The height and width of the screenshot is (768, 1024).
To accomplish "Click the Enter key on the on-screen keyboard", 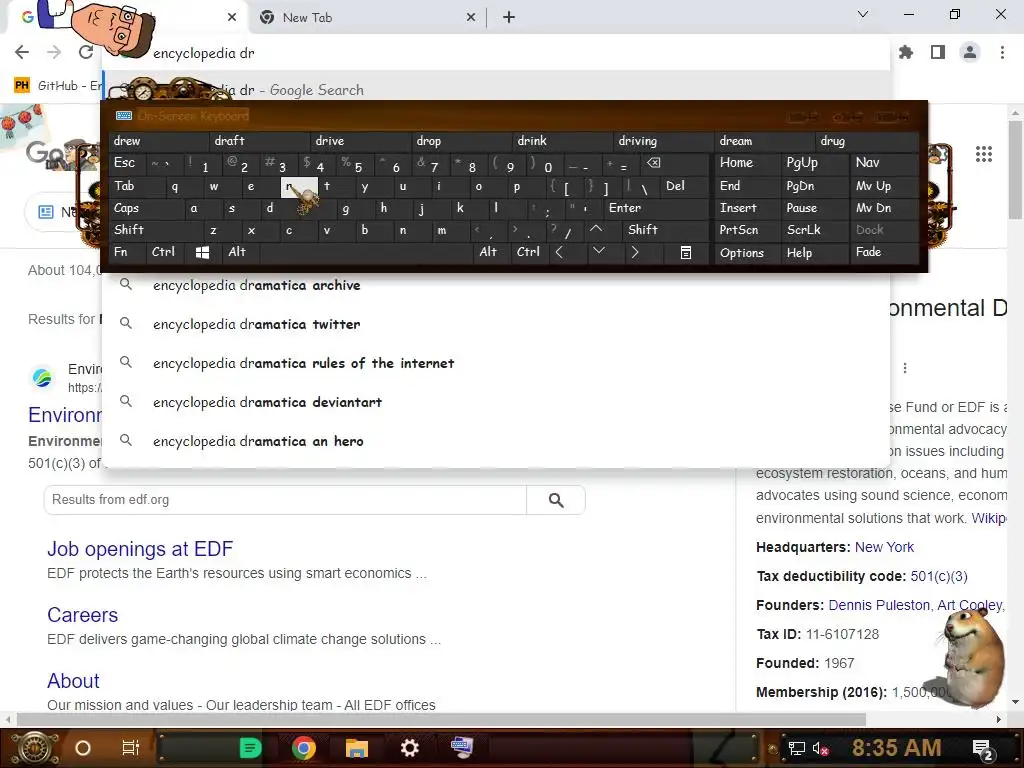I will pos(656,208).
